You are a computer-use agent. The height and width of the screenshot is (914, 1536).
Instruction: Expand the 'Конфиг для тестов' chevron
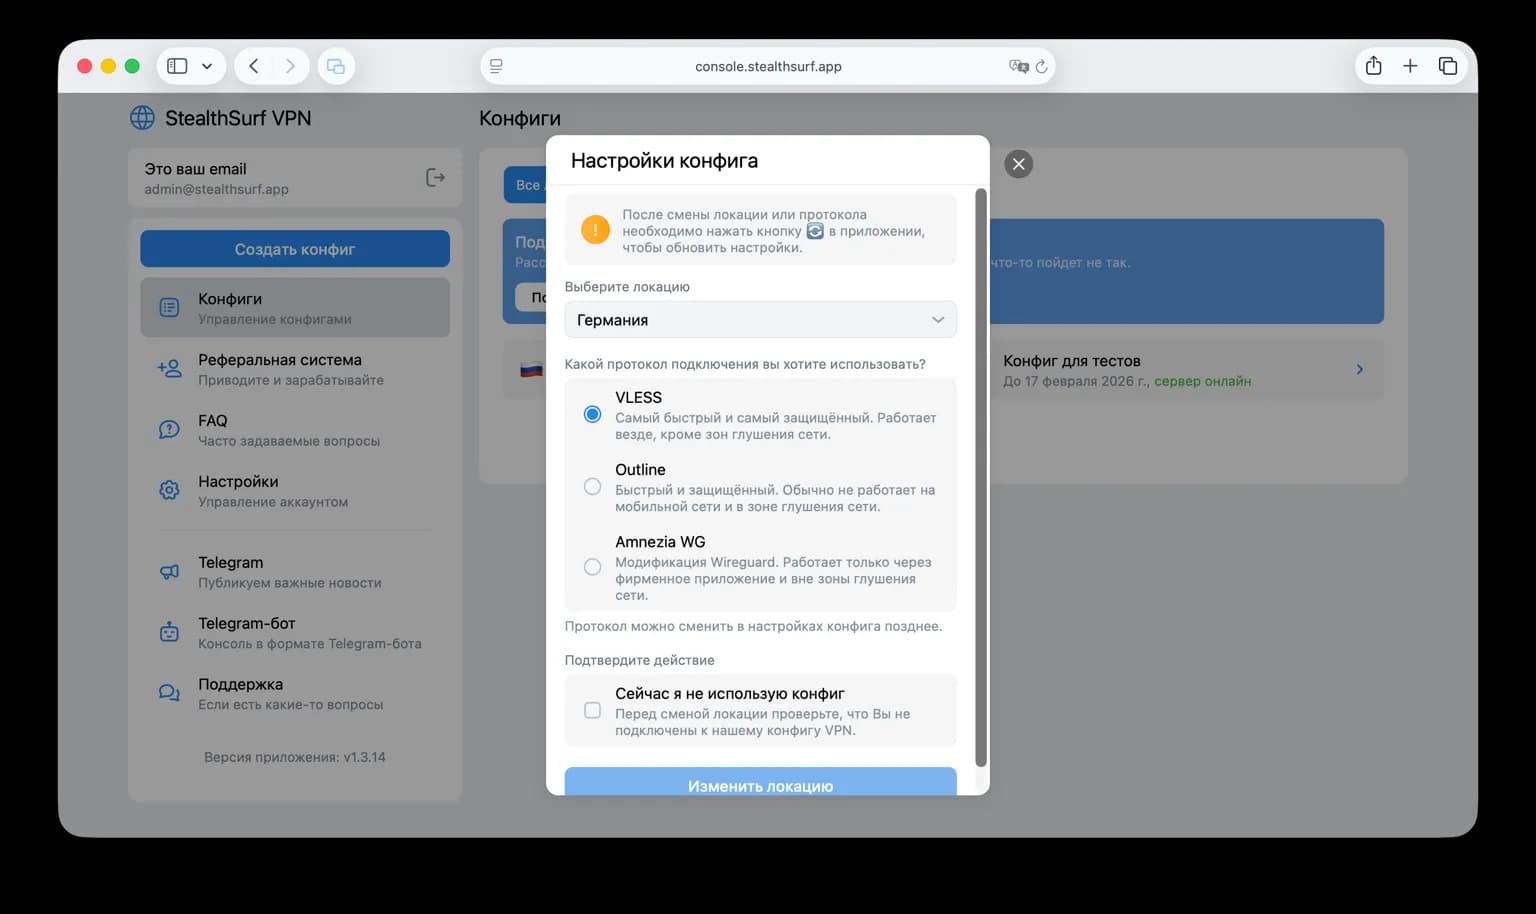pyautogui.click(x=1359, y=369)
